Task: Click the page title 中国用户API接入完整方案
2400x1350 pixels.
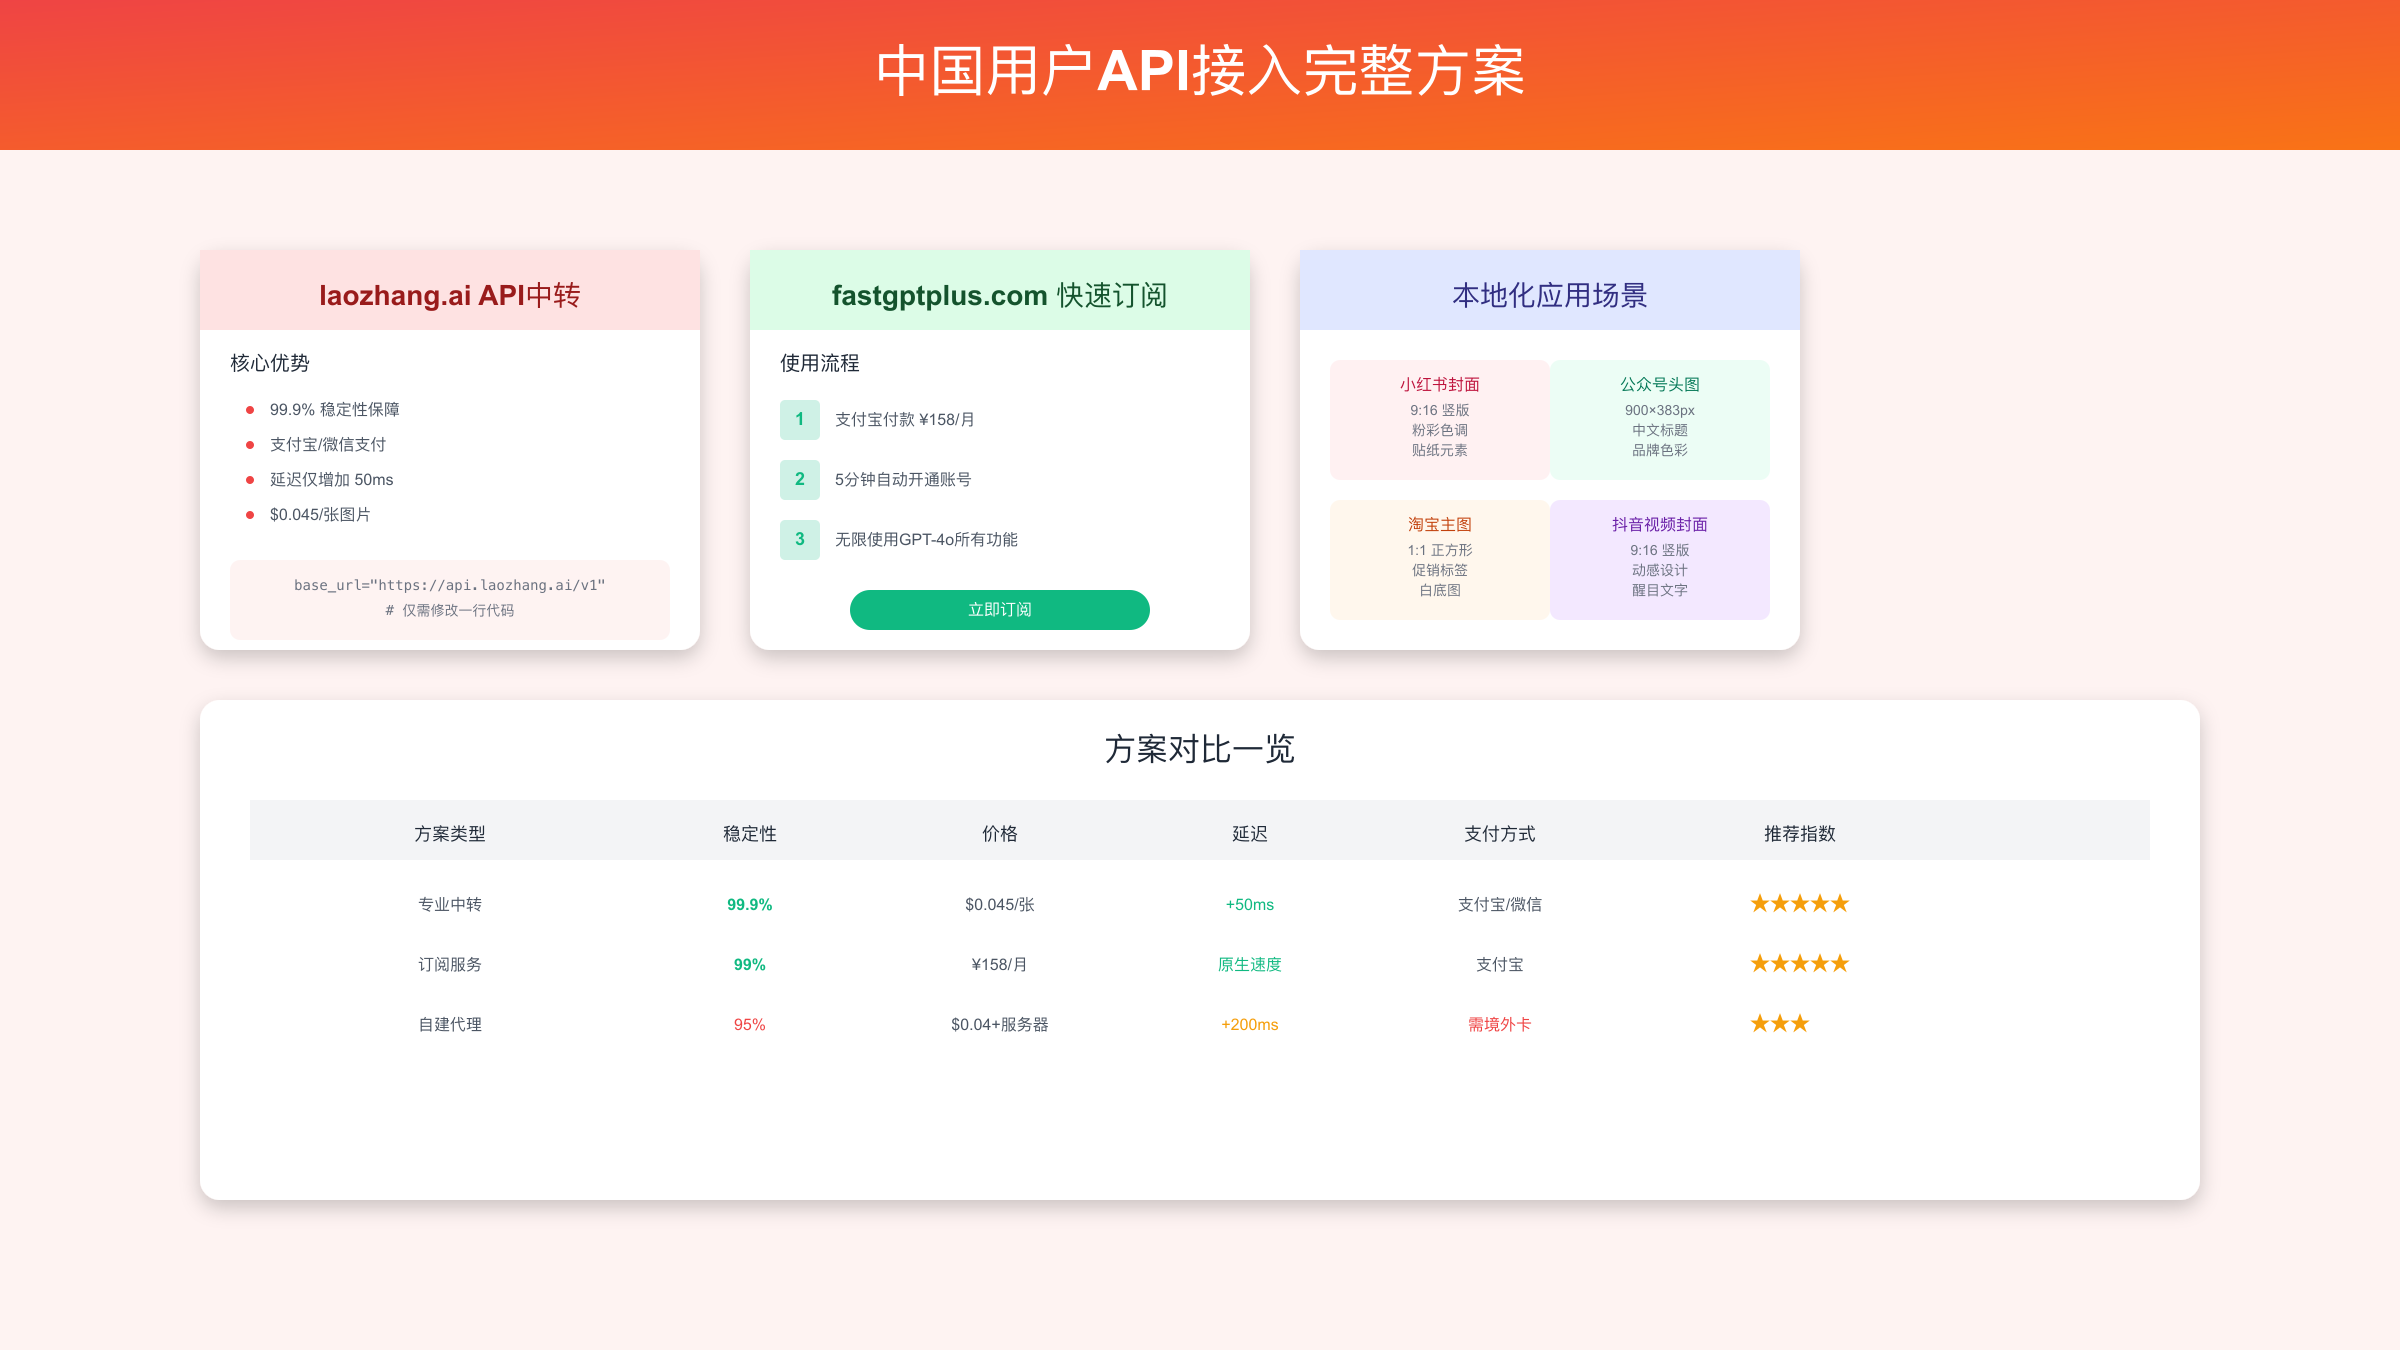Action: [1200, 72]
